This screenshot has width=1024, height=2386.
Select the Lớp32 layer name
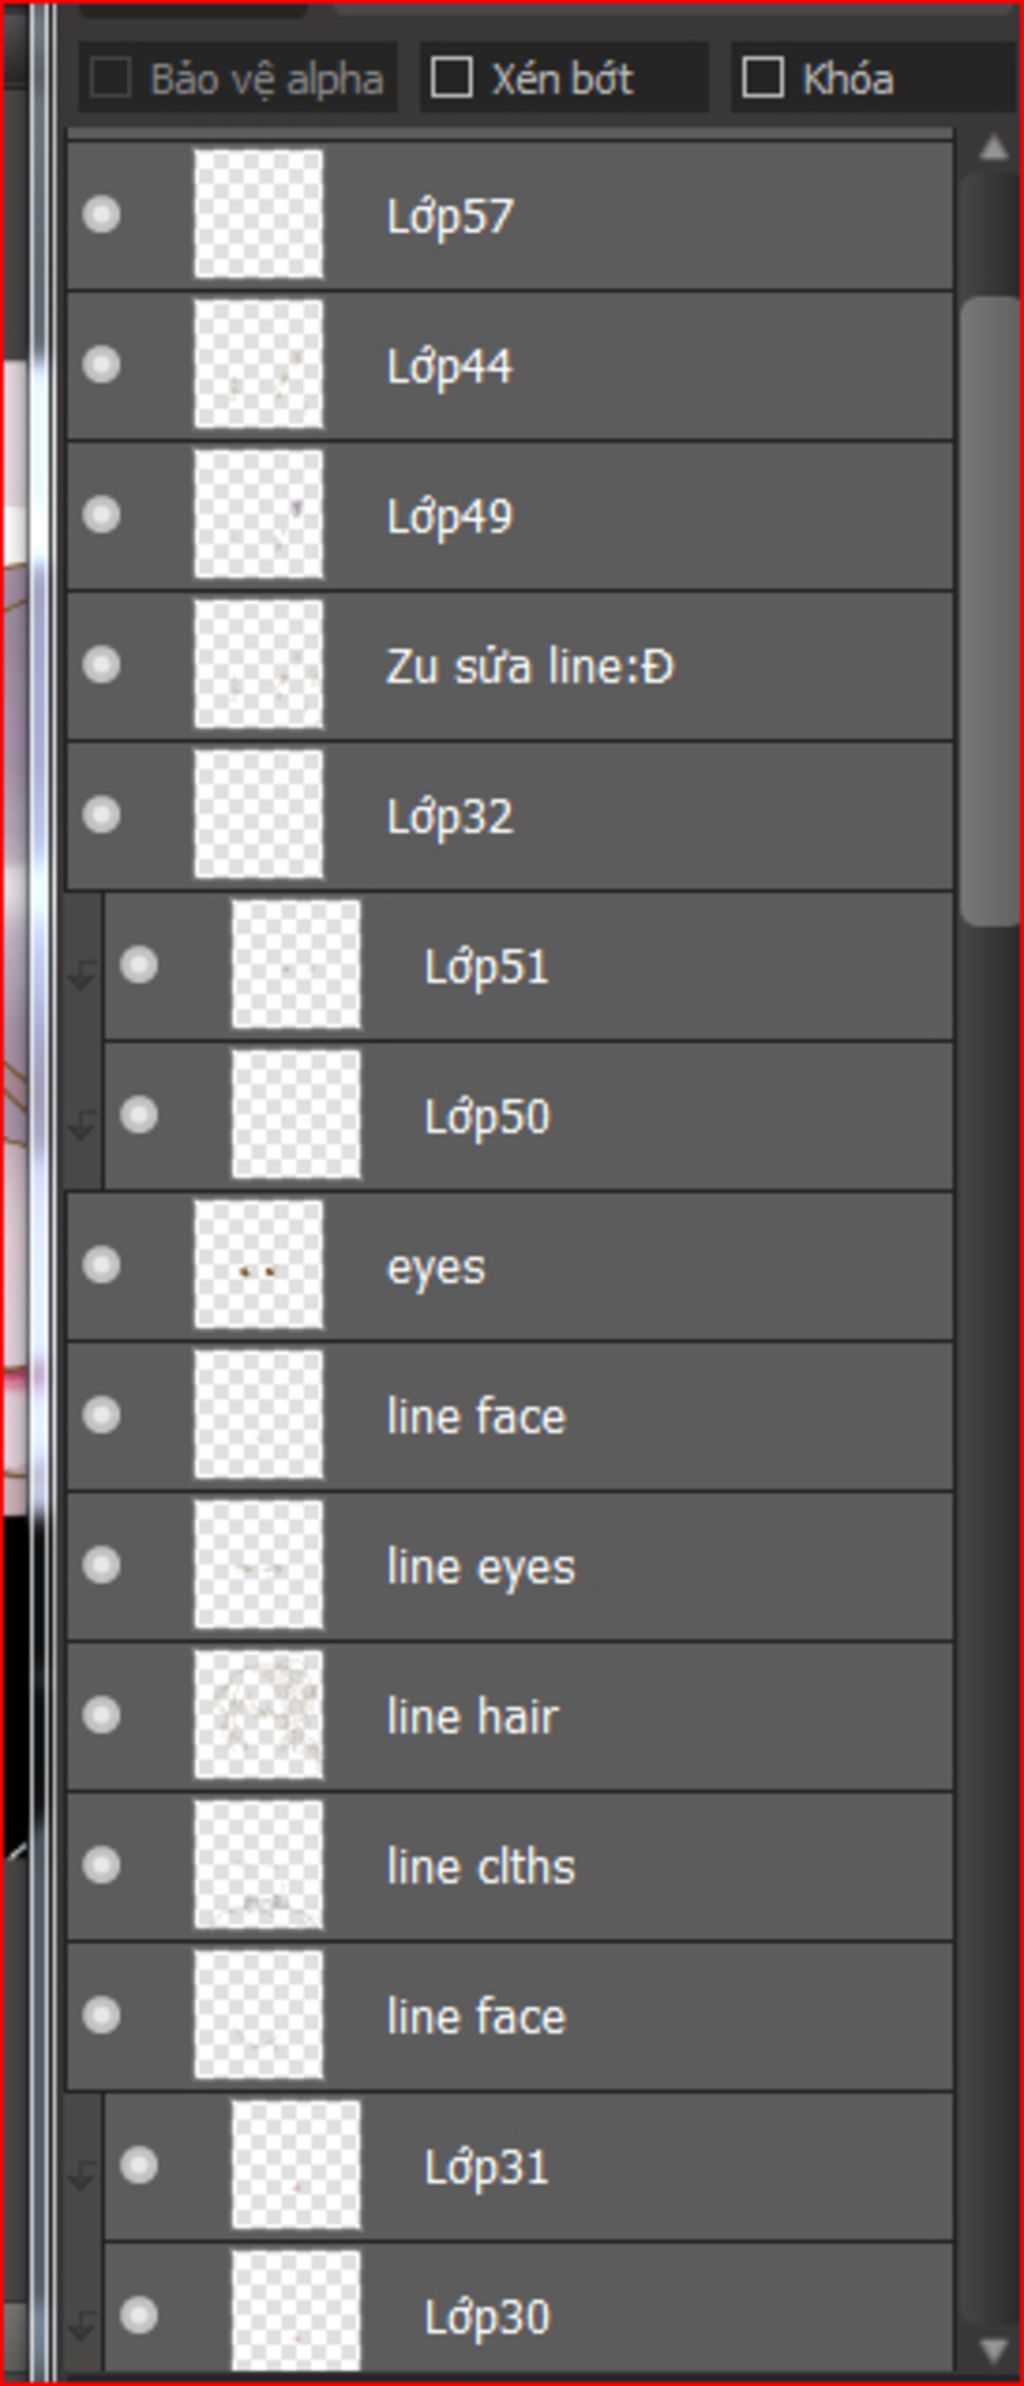pyautogui.click(x=450, y=817)
